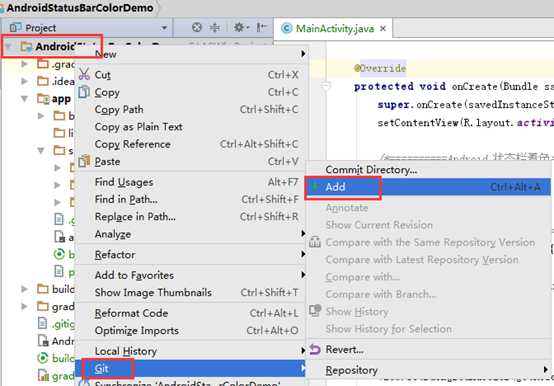Open the Add to Favorites submenu
This screenshot has height=386, width=554.
pos(191,275)
